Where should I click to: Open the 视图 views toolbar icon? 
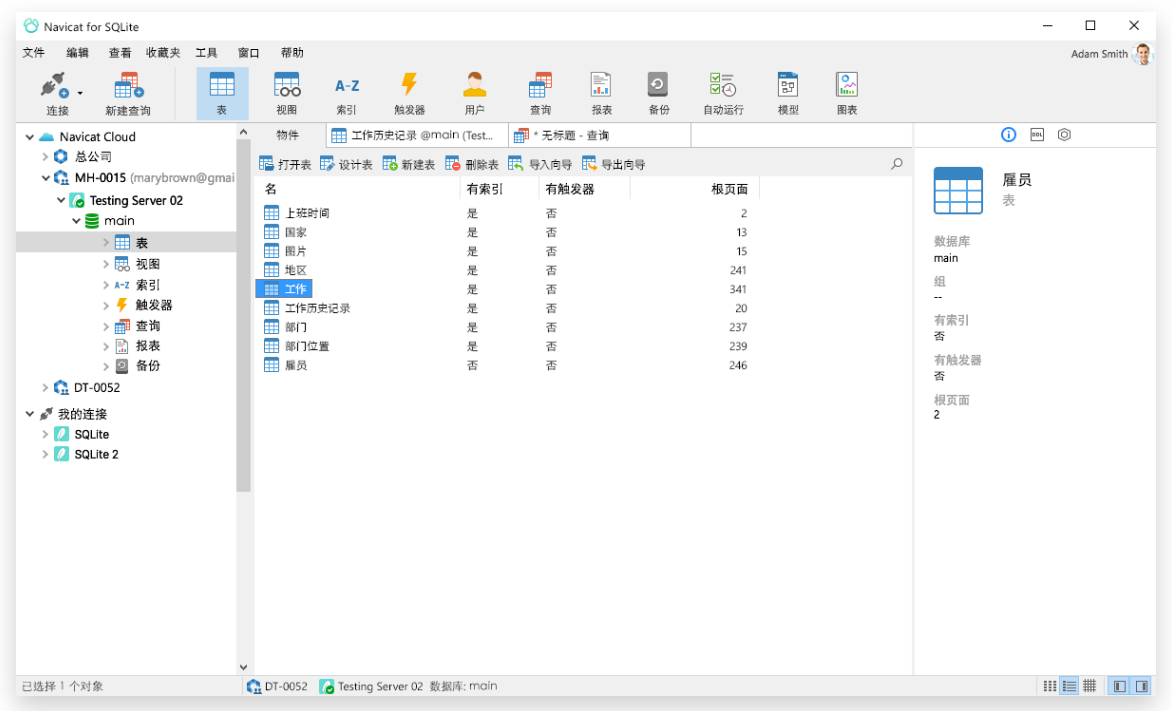click(x=286, y=93)
